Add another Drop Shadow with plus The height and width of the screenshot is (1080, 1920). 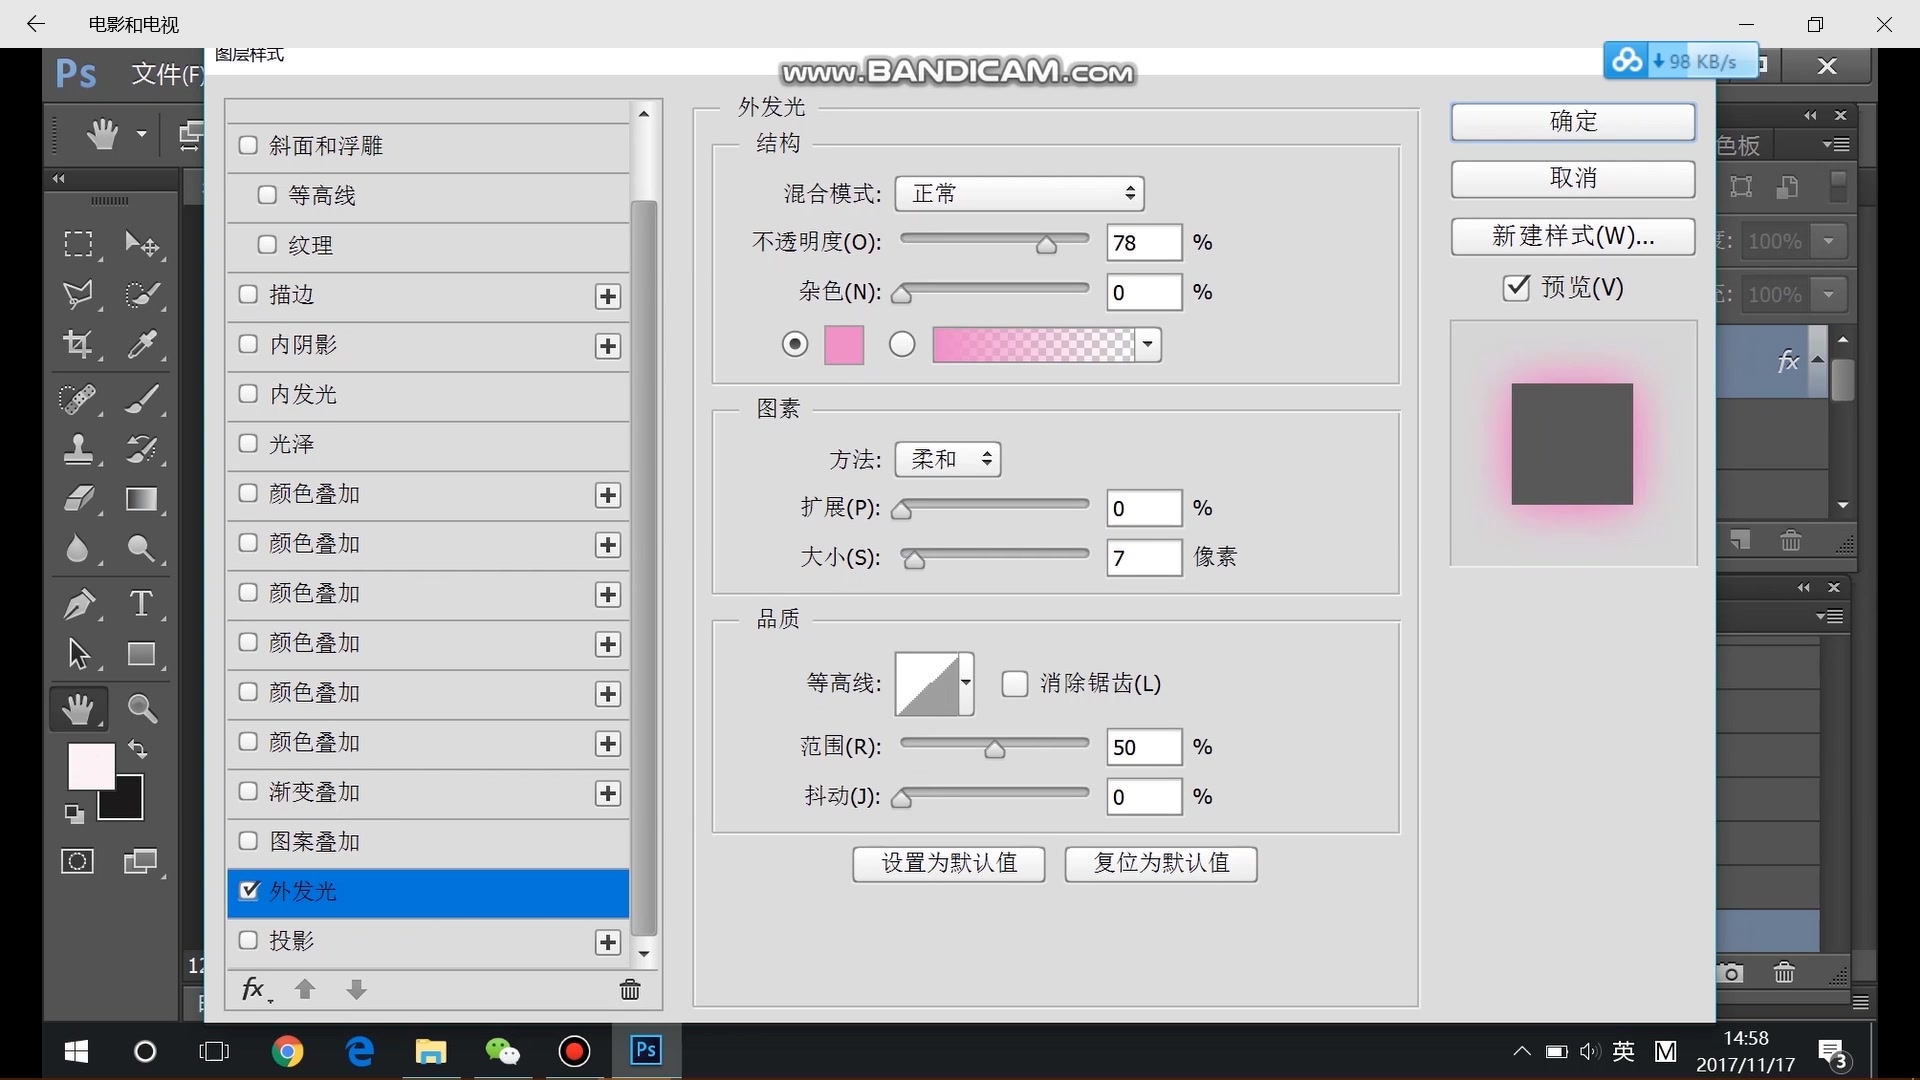coord(608,942)
